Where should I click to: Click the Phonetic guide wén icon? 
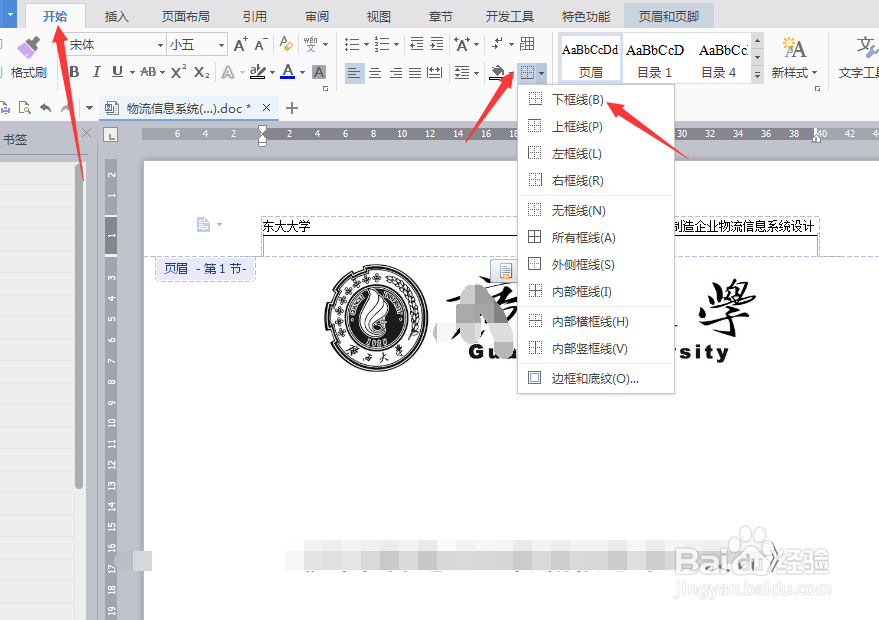pos(311,44)
